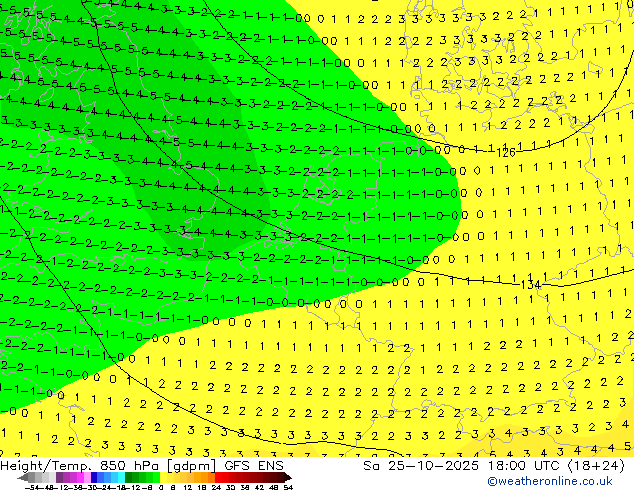Click the 'GFS ENS' model label
This screenshot has height=490, width=634.
click(254, 466)
